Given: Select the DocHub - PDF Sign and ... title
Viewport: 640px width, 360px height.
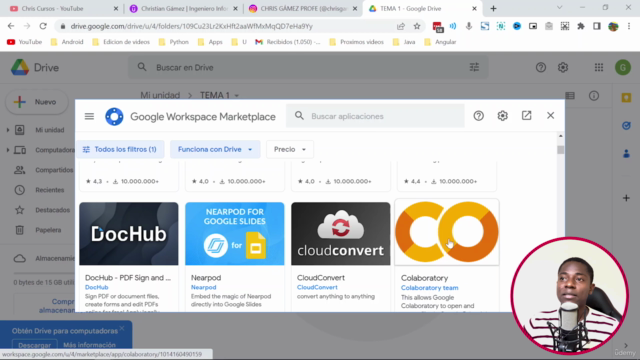Looking at the screenshot, I should click(x=128, y=278).
